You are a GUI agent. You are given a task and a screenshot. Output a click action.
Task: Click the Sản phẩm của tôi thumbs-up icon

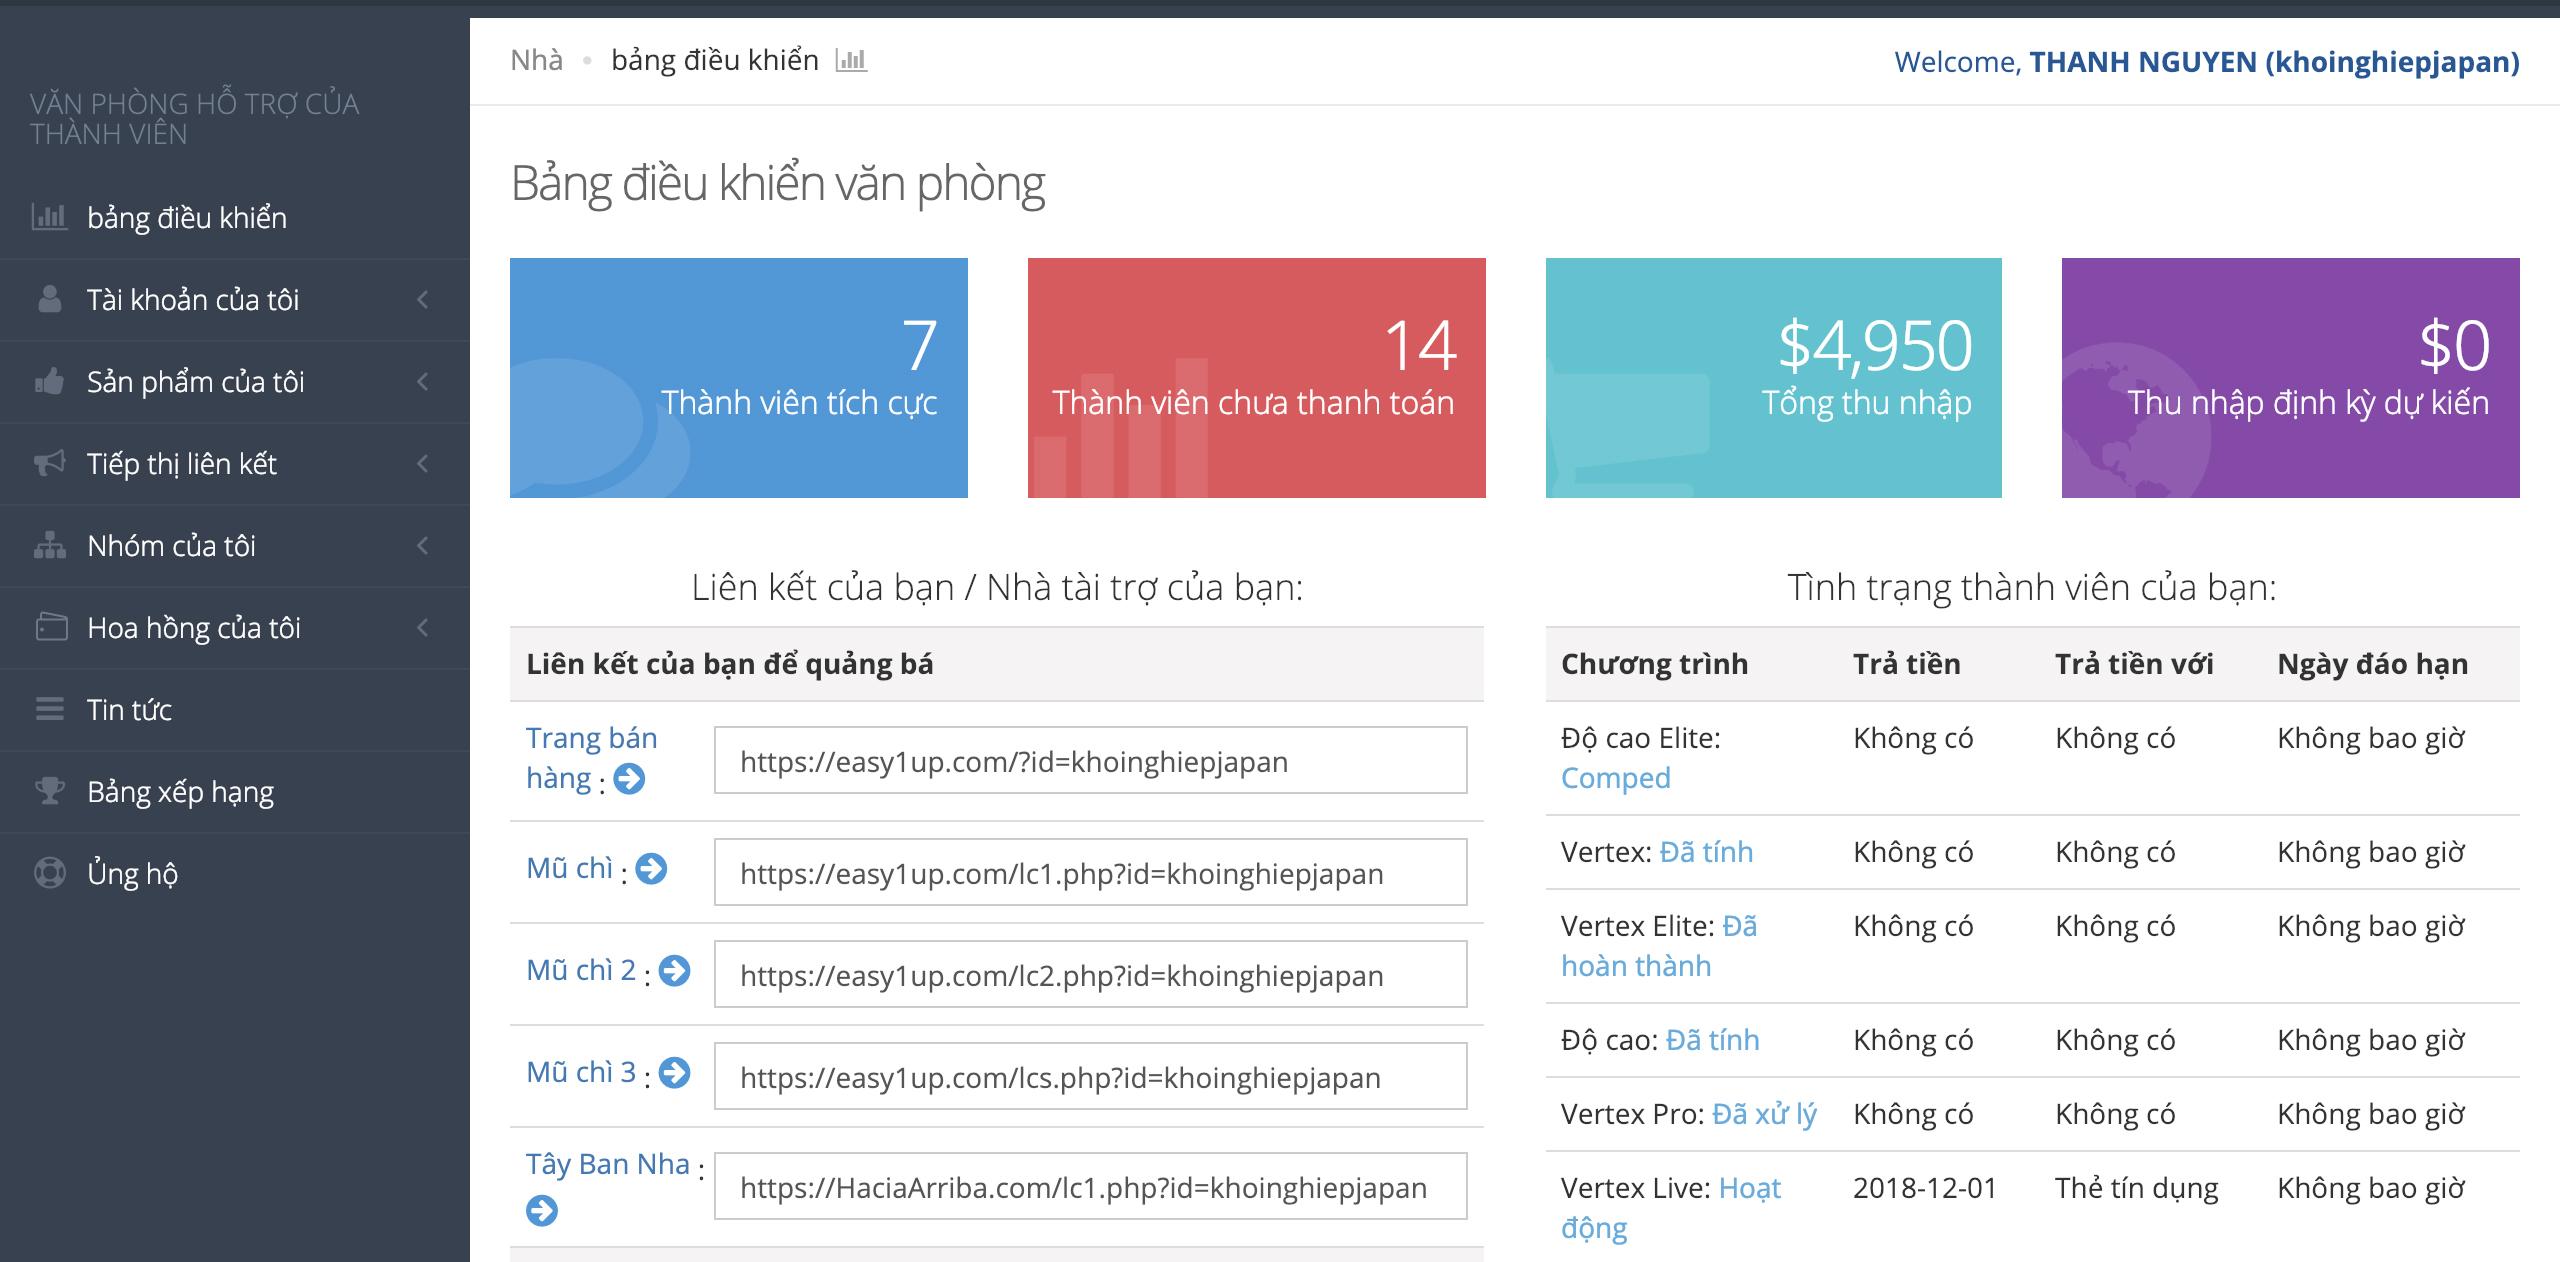(48, 380)
